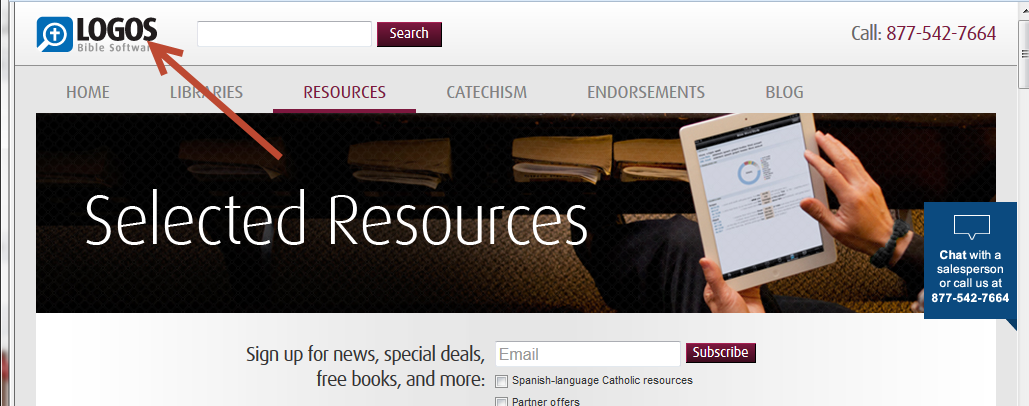Enable Spanish-language Catholic resources checkbox

click(x=502, y=381)
